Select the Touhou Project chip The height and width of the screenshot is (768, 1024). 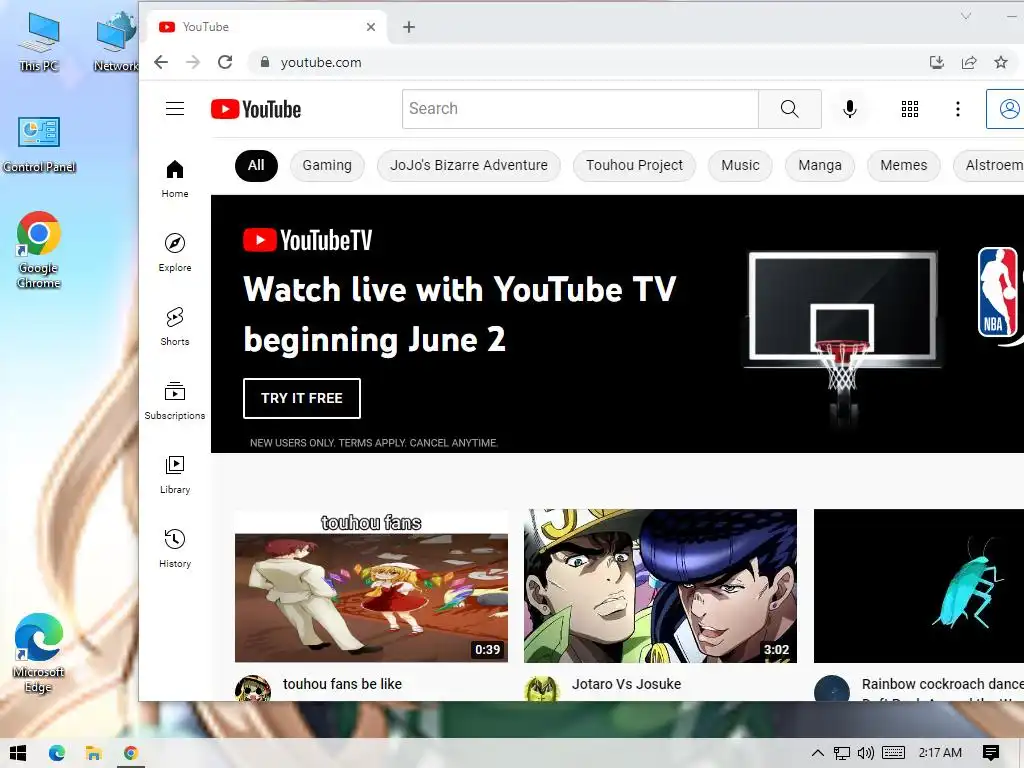634,165
